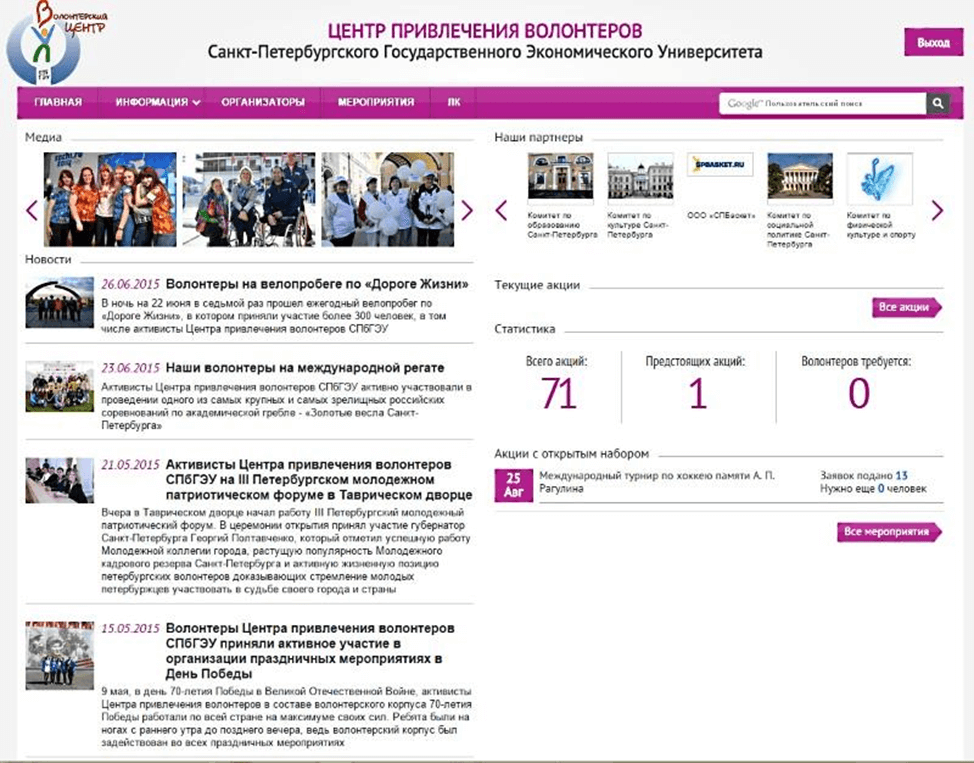
Task: Click the Предстоящих акций value 1
Action: (698, 393)
